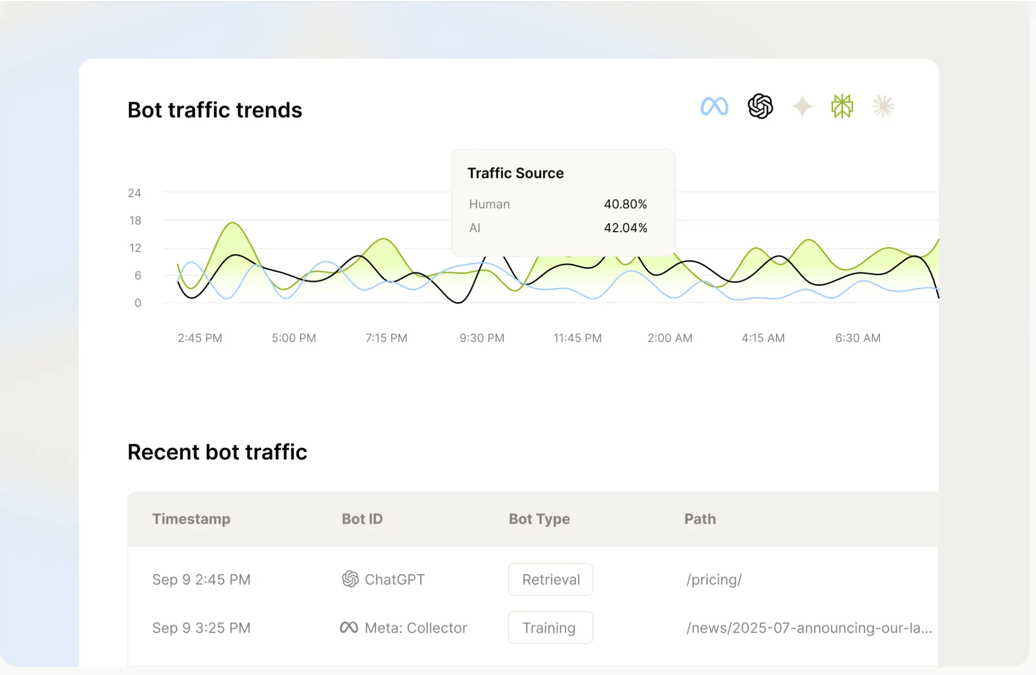This screenshot has height=675, width=1036.
Task: Enable the Gemini sparkle filter icon
Action: [x=802, y=106]
